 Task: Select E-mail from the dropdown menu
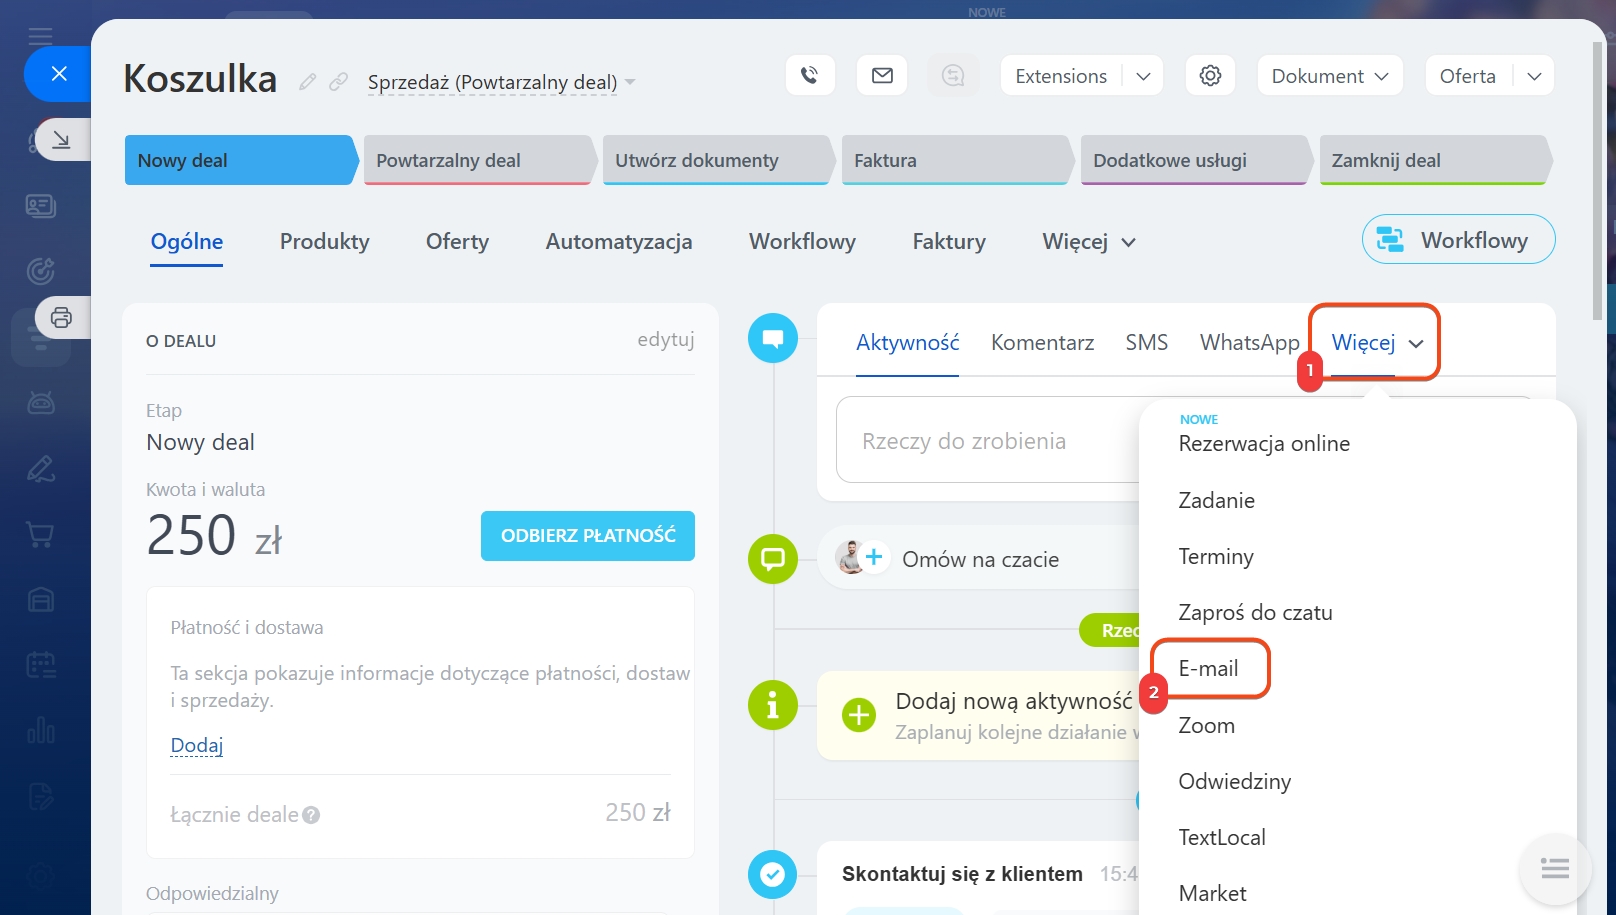(x=1208, y=669)
